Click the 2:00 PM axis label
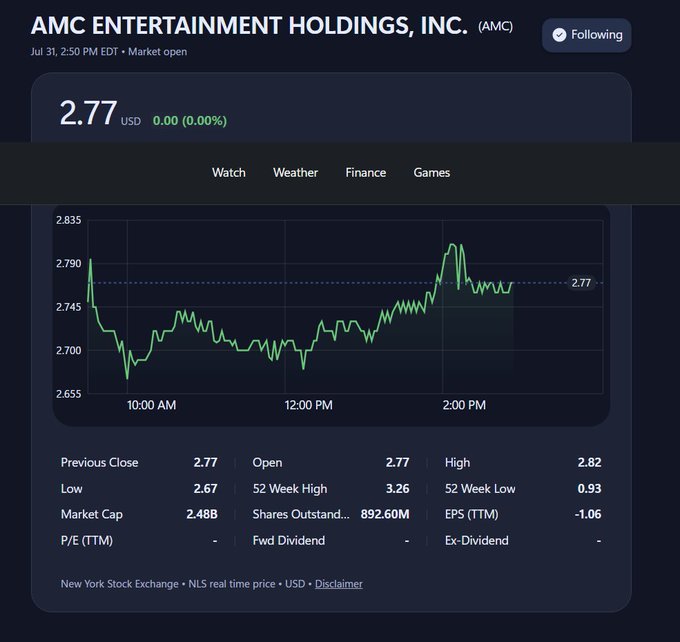 point(464,405)
